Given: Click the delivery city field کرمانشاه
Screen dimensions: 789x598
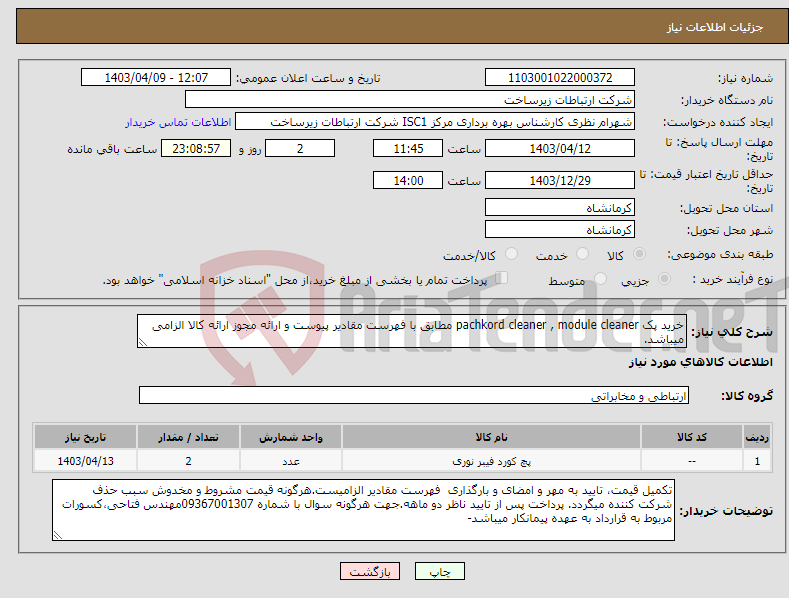Looking at the screenshot, I should click(560, 230).
